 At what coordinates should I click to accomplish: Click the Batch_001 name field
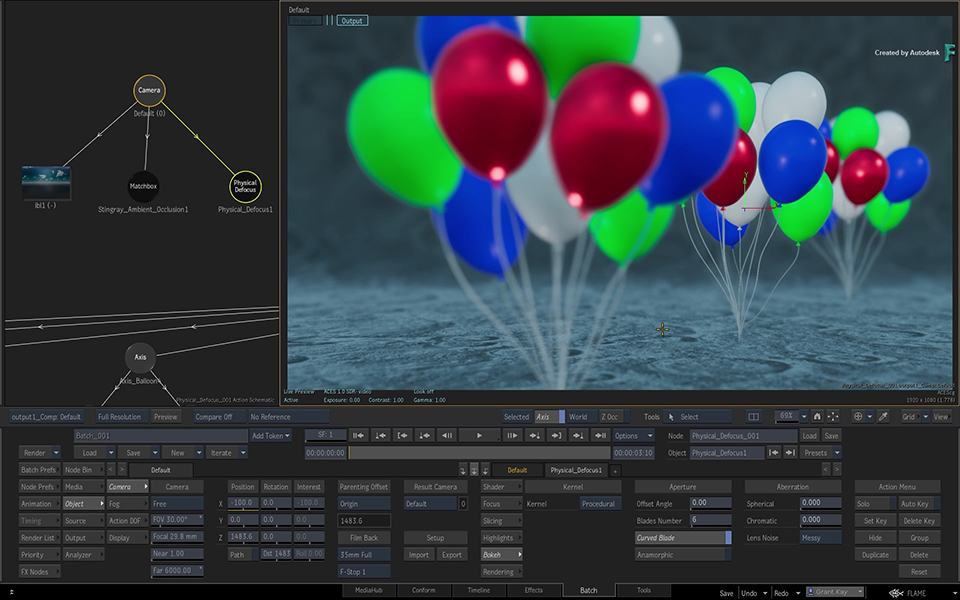[161, 435]
